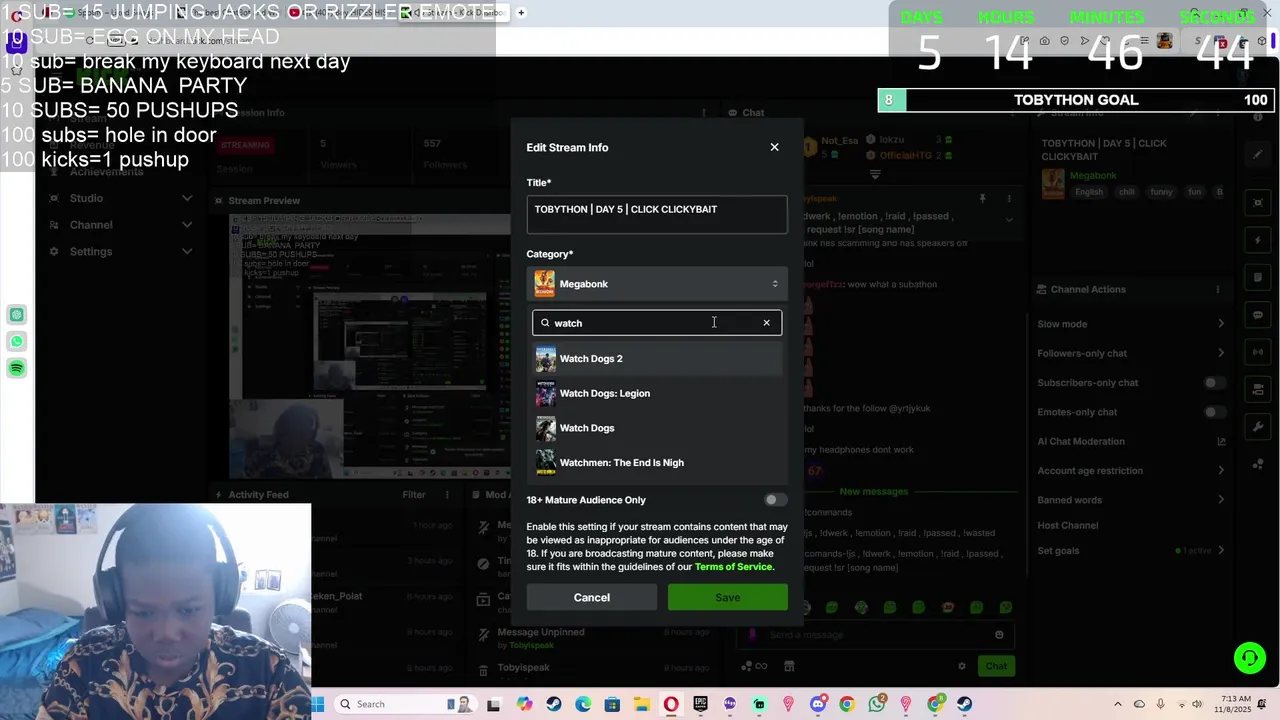
Task: Toggle Emotes-only chat switch
Action: [1214, 412]
